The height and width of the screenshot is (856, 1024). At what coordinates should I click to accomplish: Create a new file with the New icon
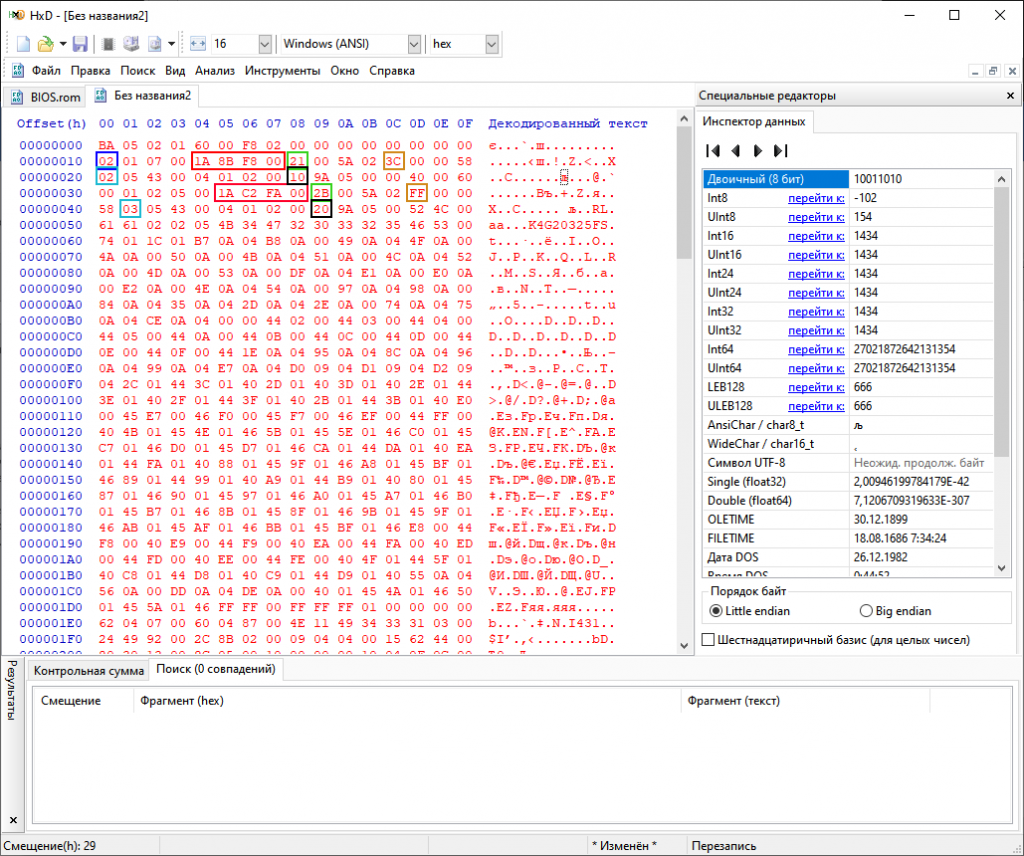click(x=23, y=44)
